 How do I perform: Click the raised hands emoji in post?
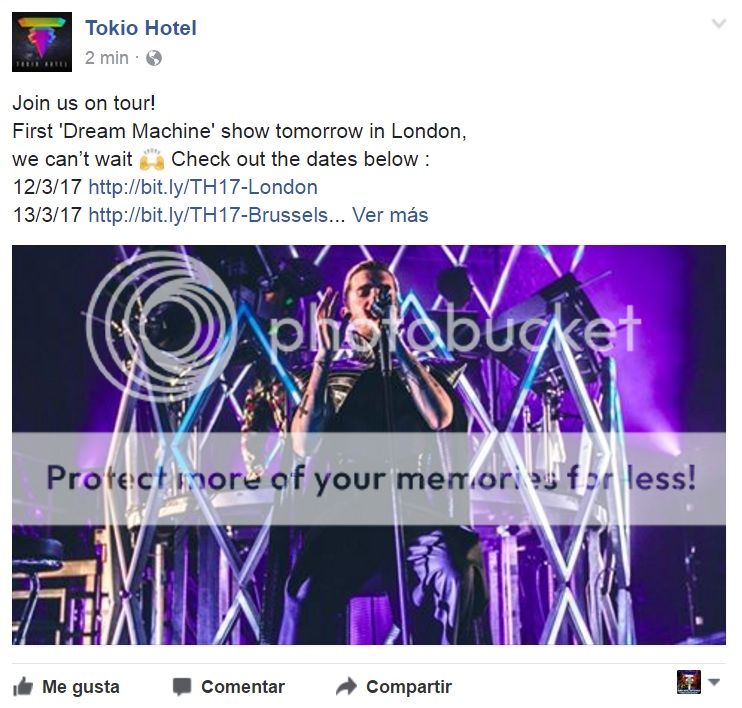pos(152,159)
